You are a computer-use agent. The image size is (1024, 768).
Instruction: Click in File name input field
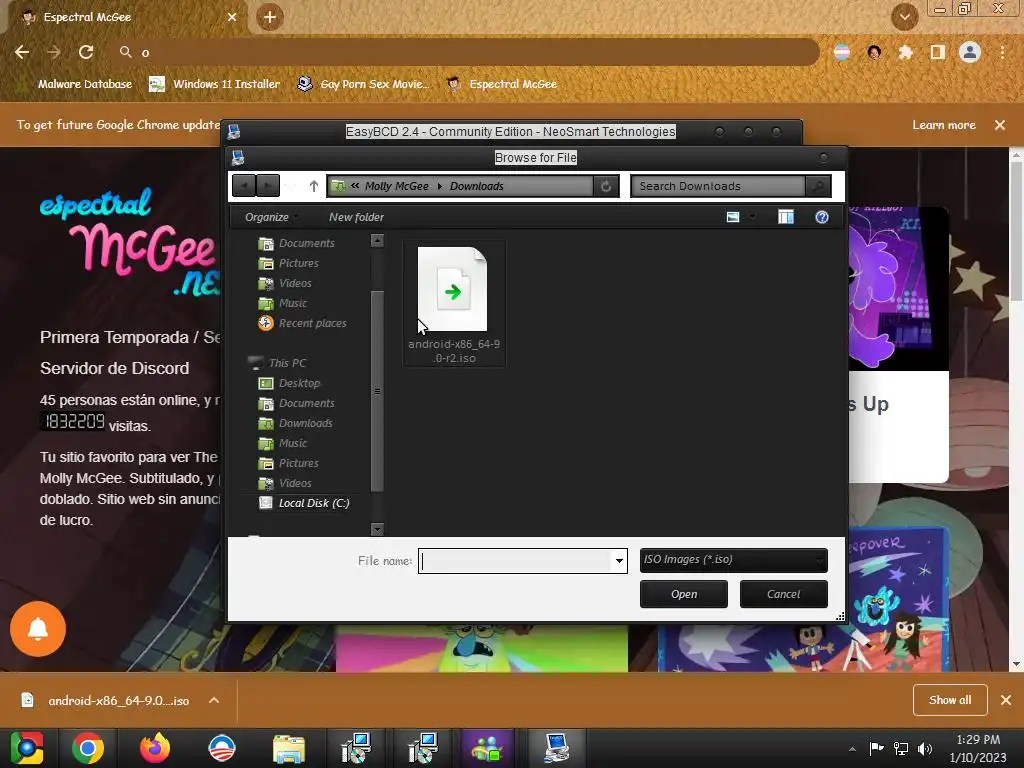point(515,560)
